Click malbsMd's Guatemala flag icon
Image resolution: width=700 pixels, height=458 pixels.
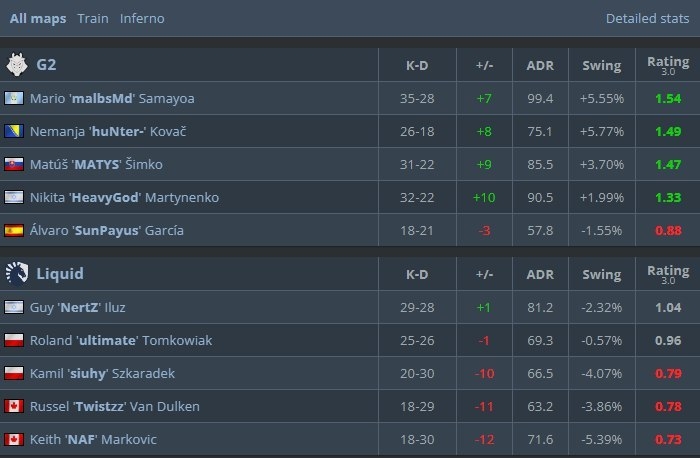(14, 98)
